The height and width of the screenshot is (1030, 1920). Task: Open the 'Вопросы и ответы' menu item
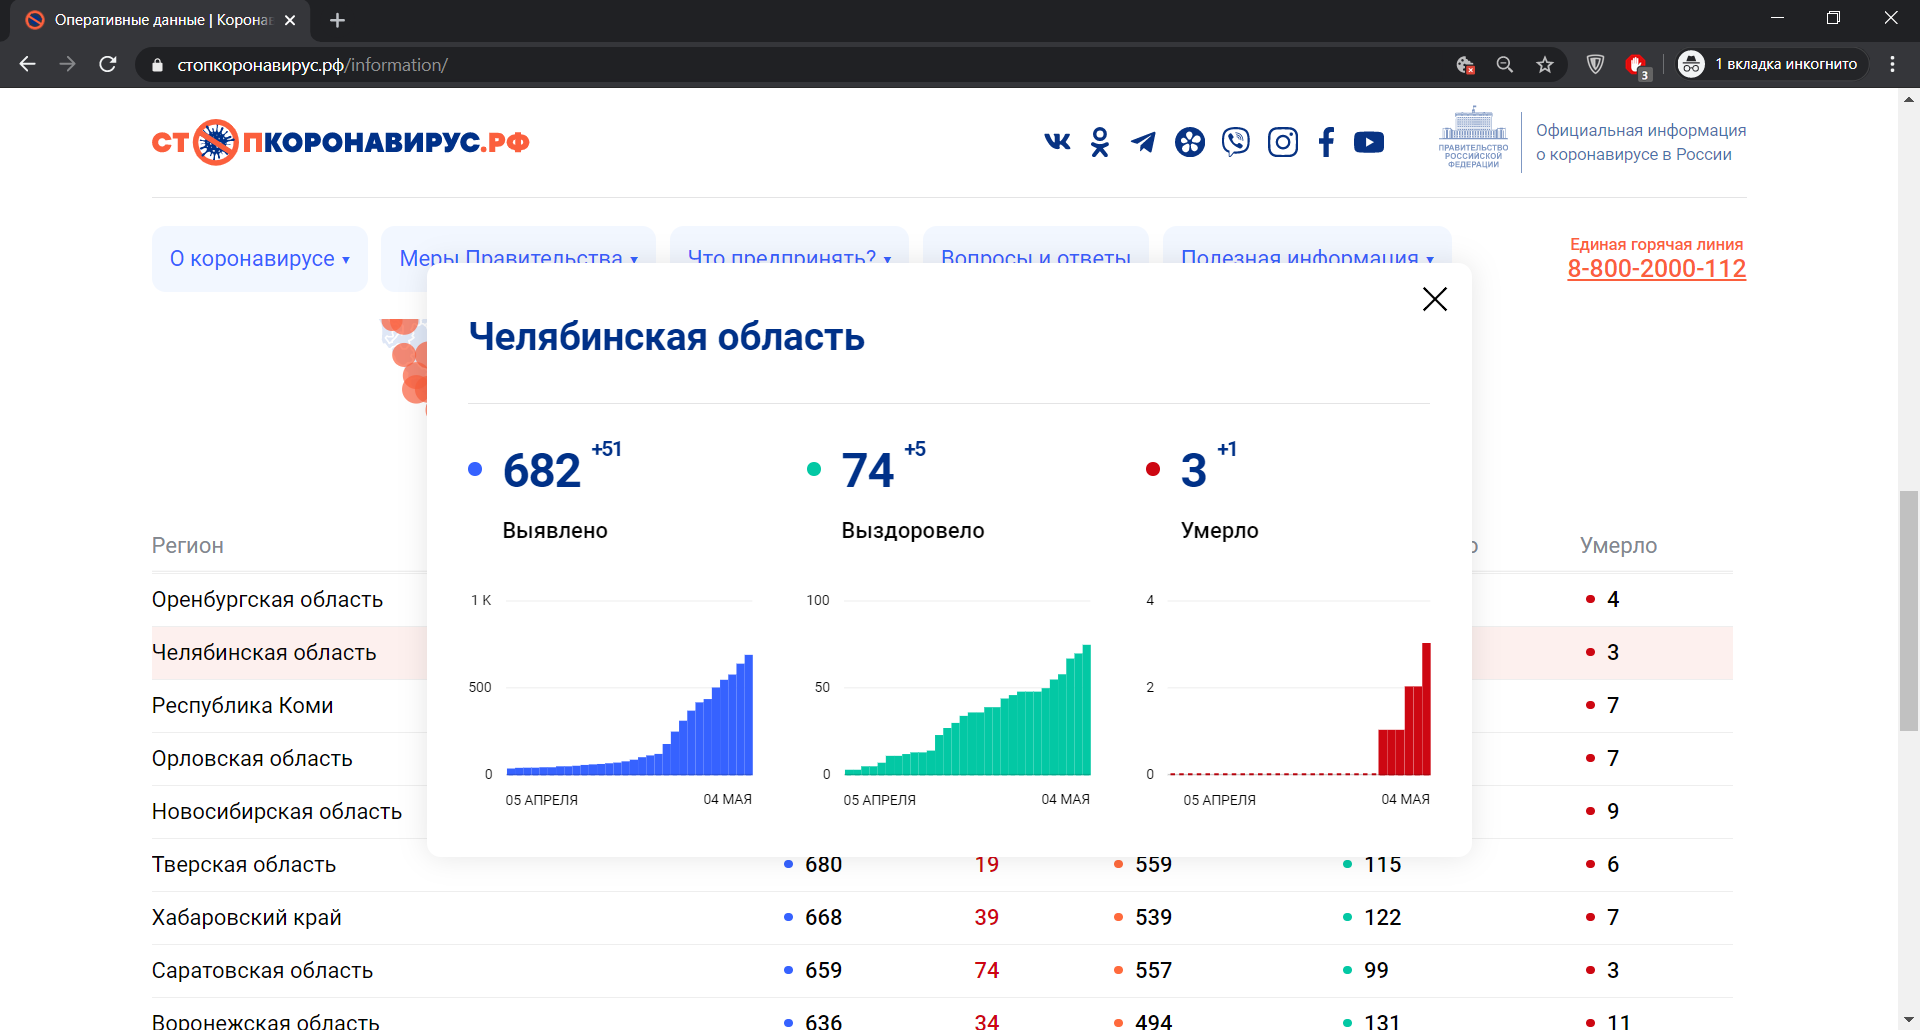click(1035, 250)
